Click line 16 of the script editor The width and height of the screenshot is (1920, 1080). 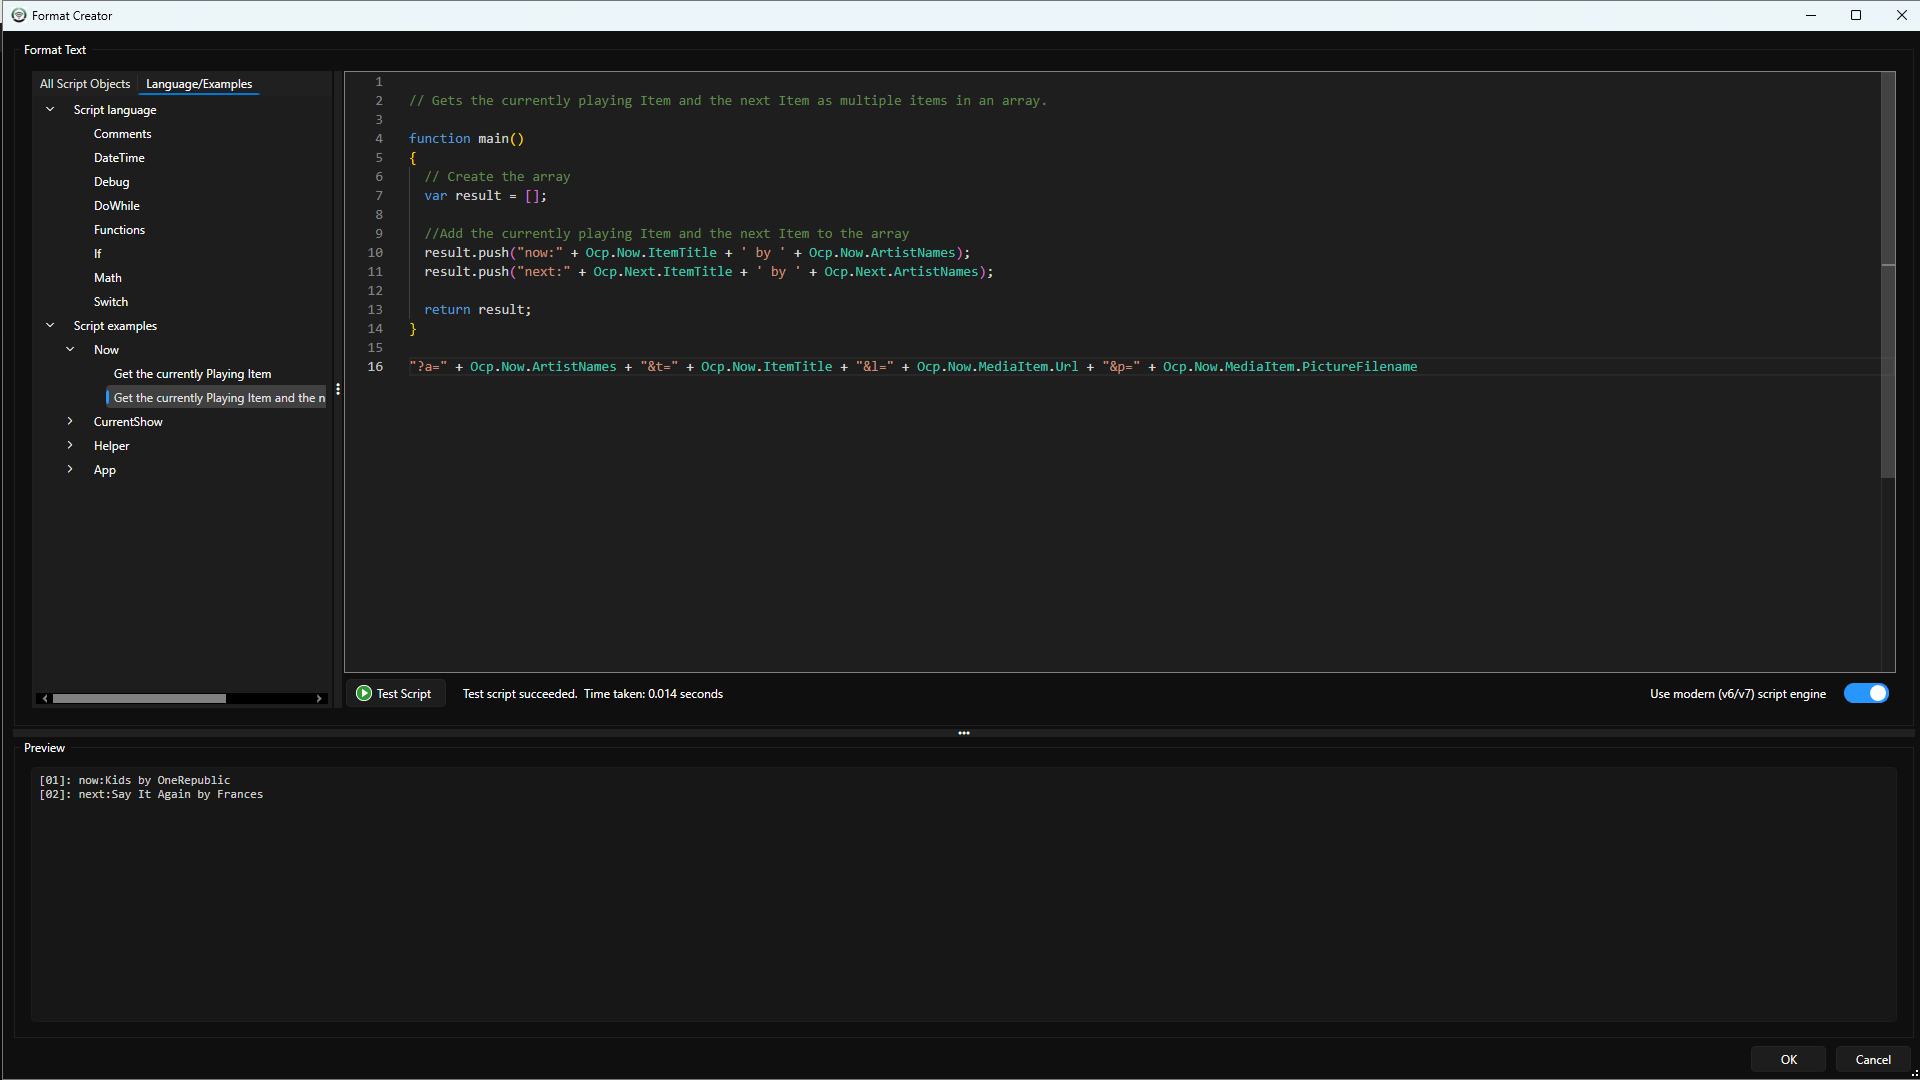pyautogui.click(x=913, y=366)
